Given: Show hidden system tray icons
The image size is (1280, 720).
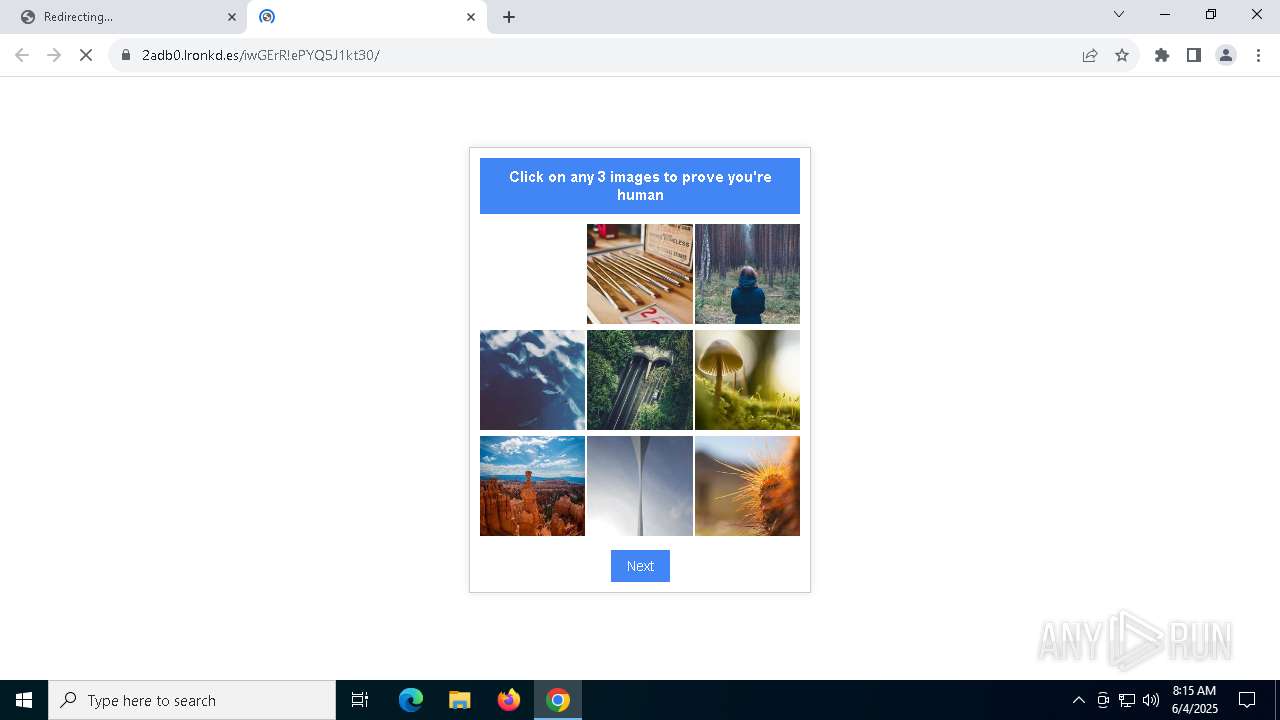Looking at the screenshot, I should (x=1078, y=700).
